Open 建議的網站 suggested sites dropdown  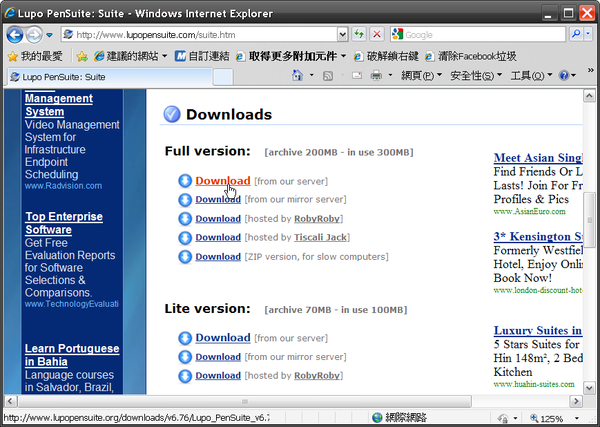point(130,57)
